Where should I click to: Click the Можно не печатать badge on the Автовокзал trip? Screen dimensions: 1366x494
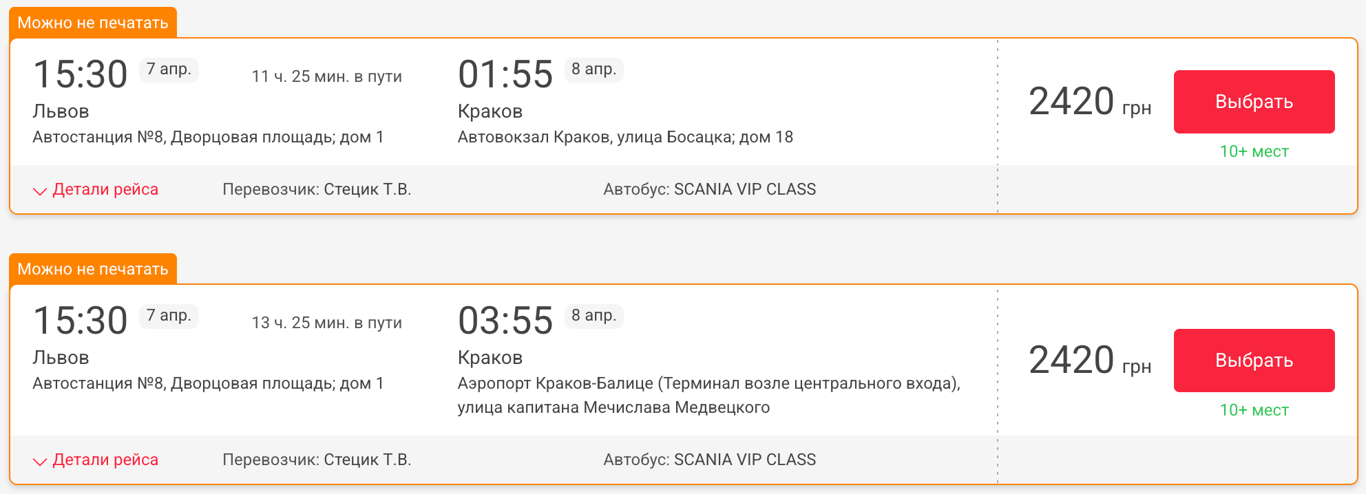click(93, 22)
